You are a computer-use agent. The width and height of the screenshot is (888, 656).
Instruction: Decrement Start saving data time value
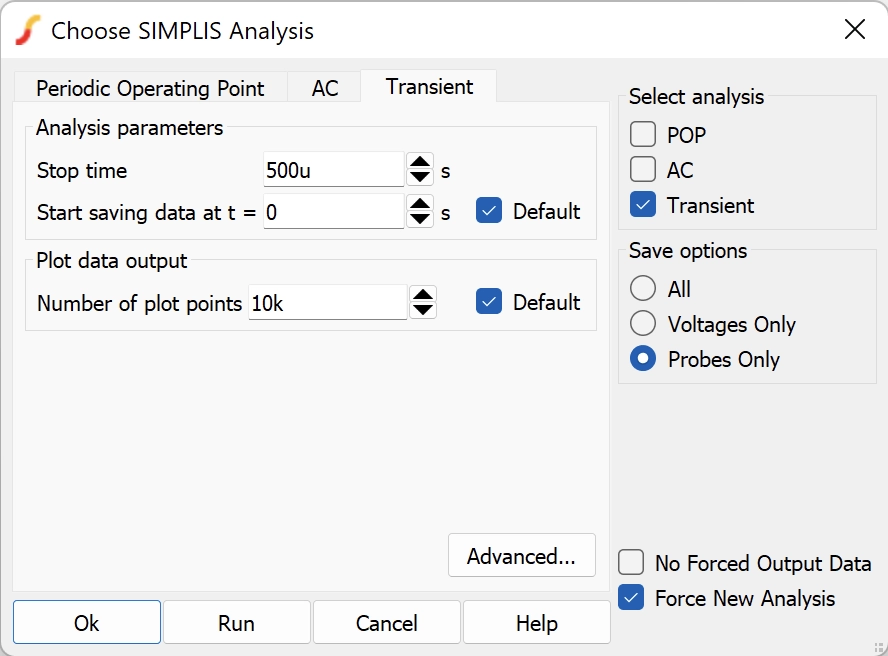point(420,219)
